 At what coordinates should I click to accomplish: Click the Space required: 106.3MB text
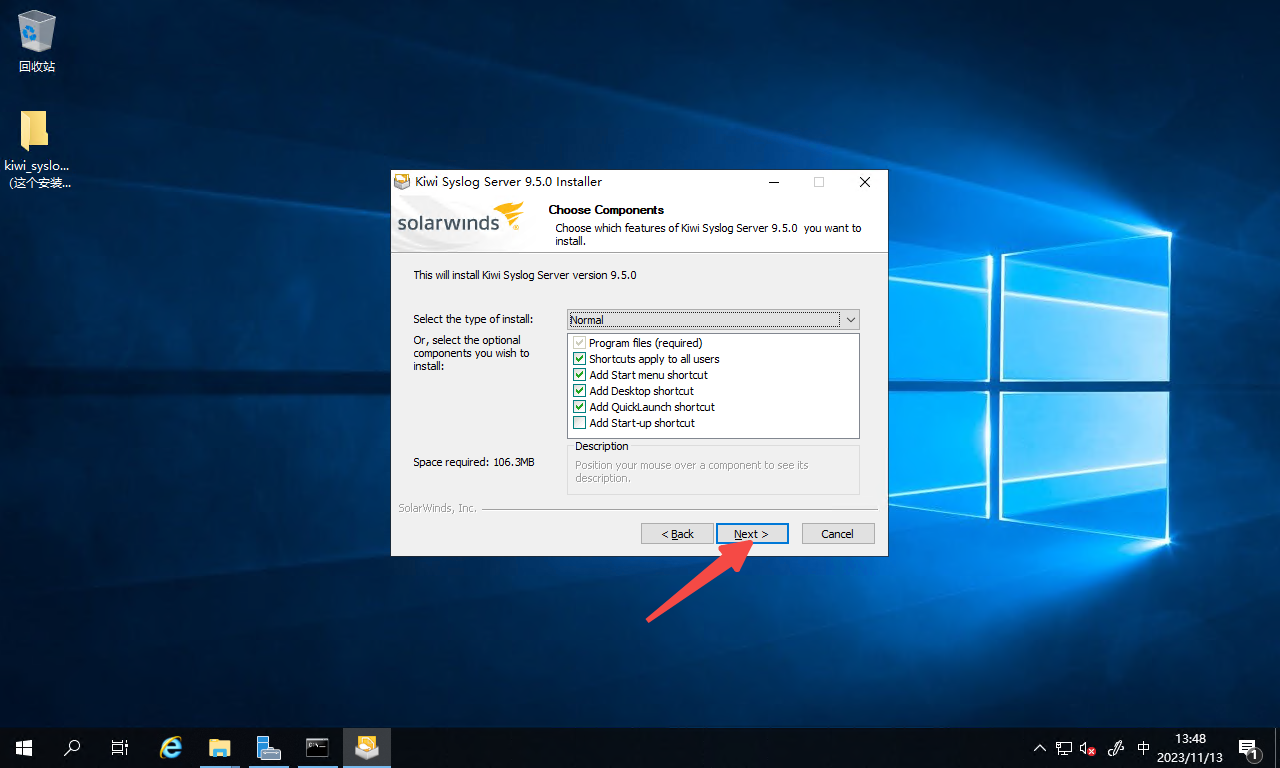click(x=474, y=463)
